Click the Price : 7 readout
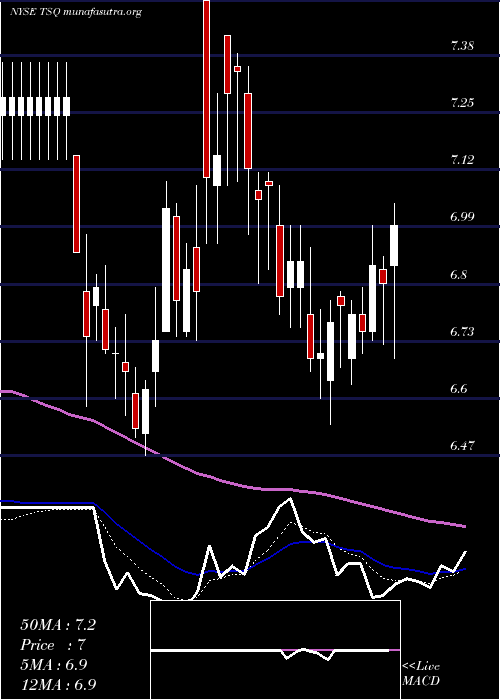The image size is (500, 700). point(53,645)
